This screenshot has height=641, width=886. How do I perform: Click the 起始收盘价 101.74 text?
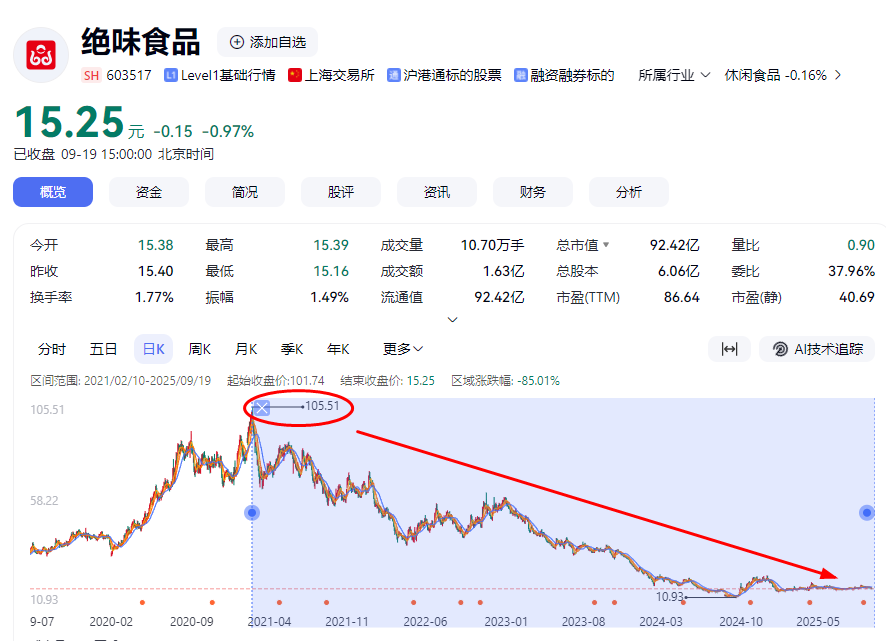[x=276, y=381]
